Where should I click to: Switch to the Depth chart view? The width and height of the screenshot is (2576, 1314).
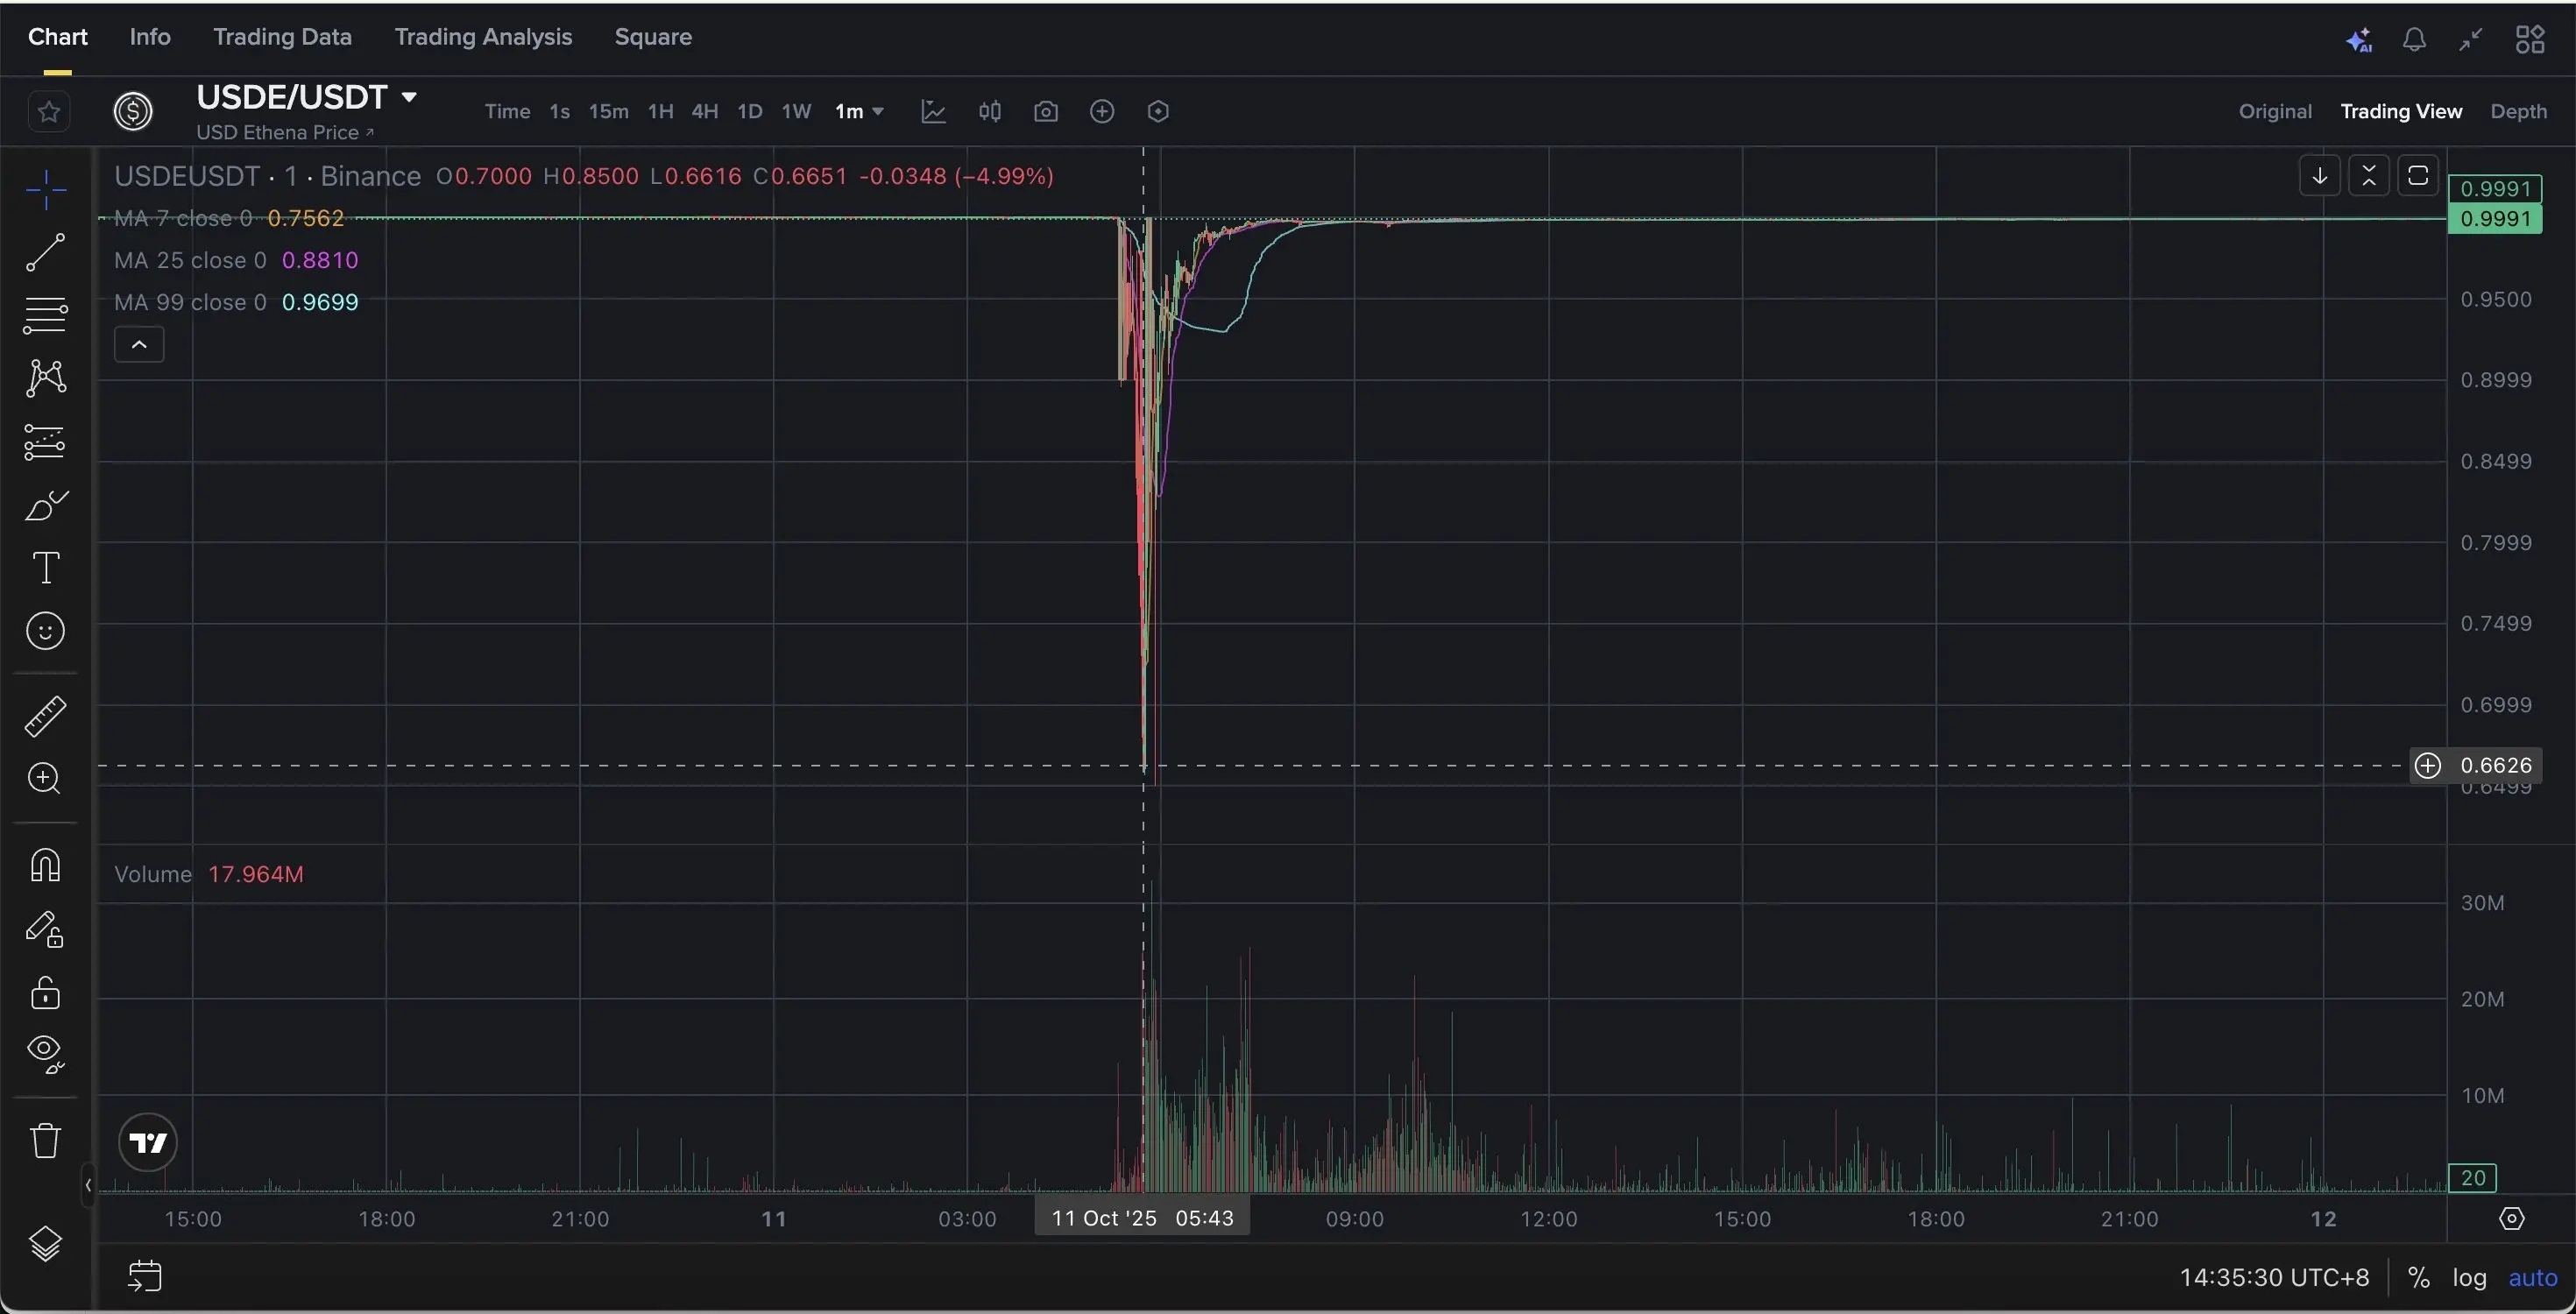2518,111
